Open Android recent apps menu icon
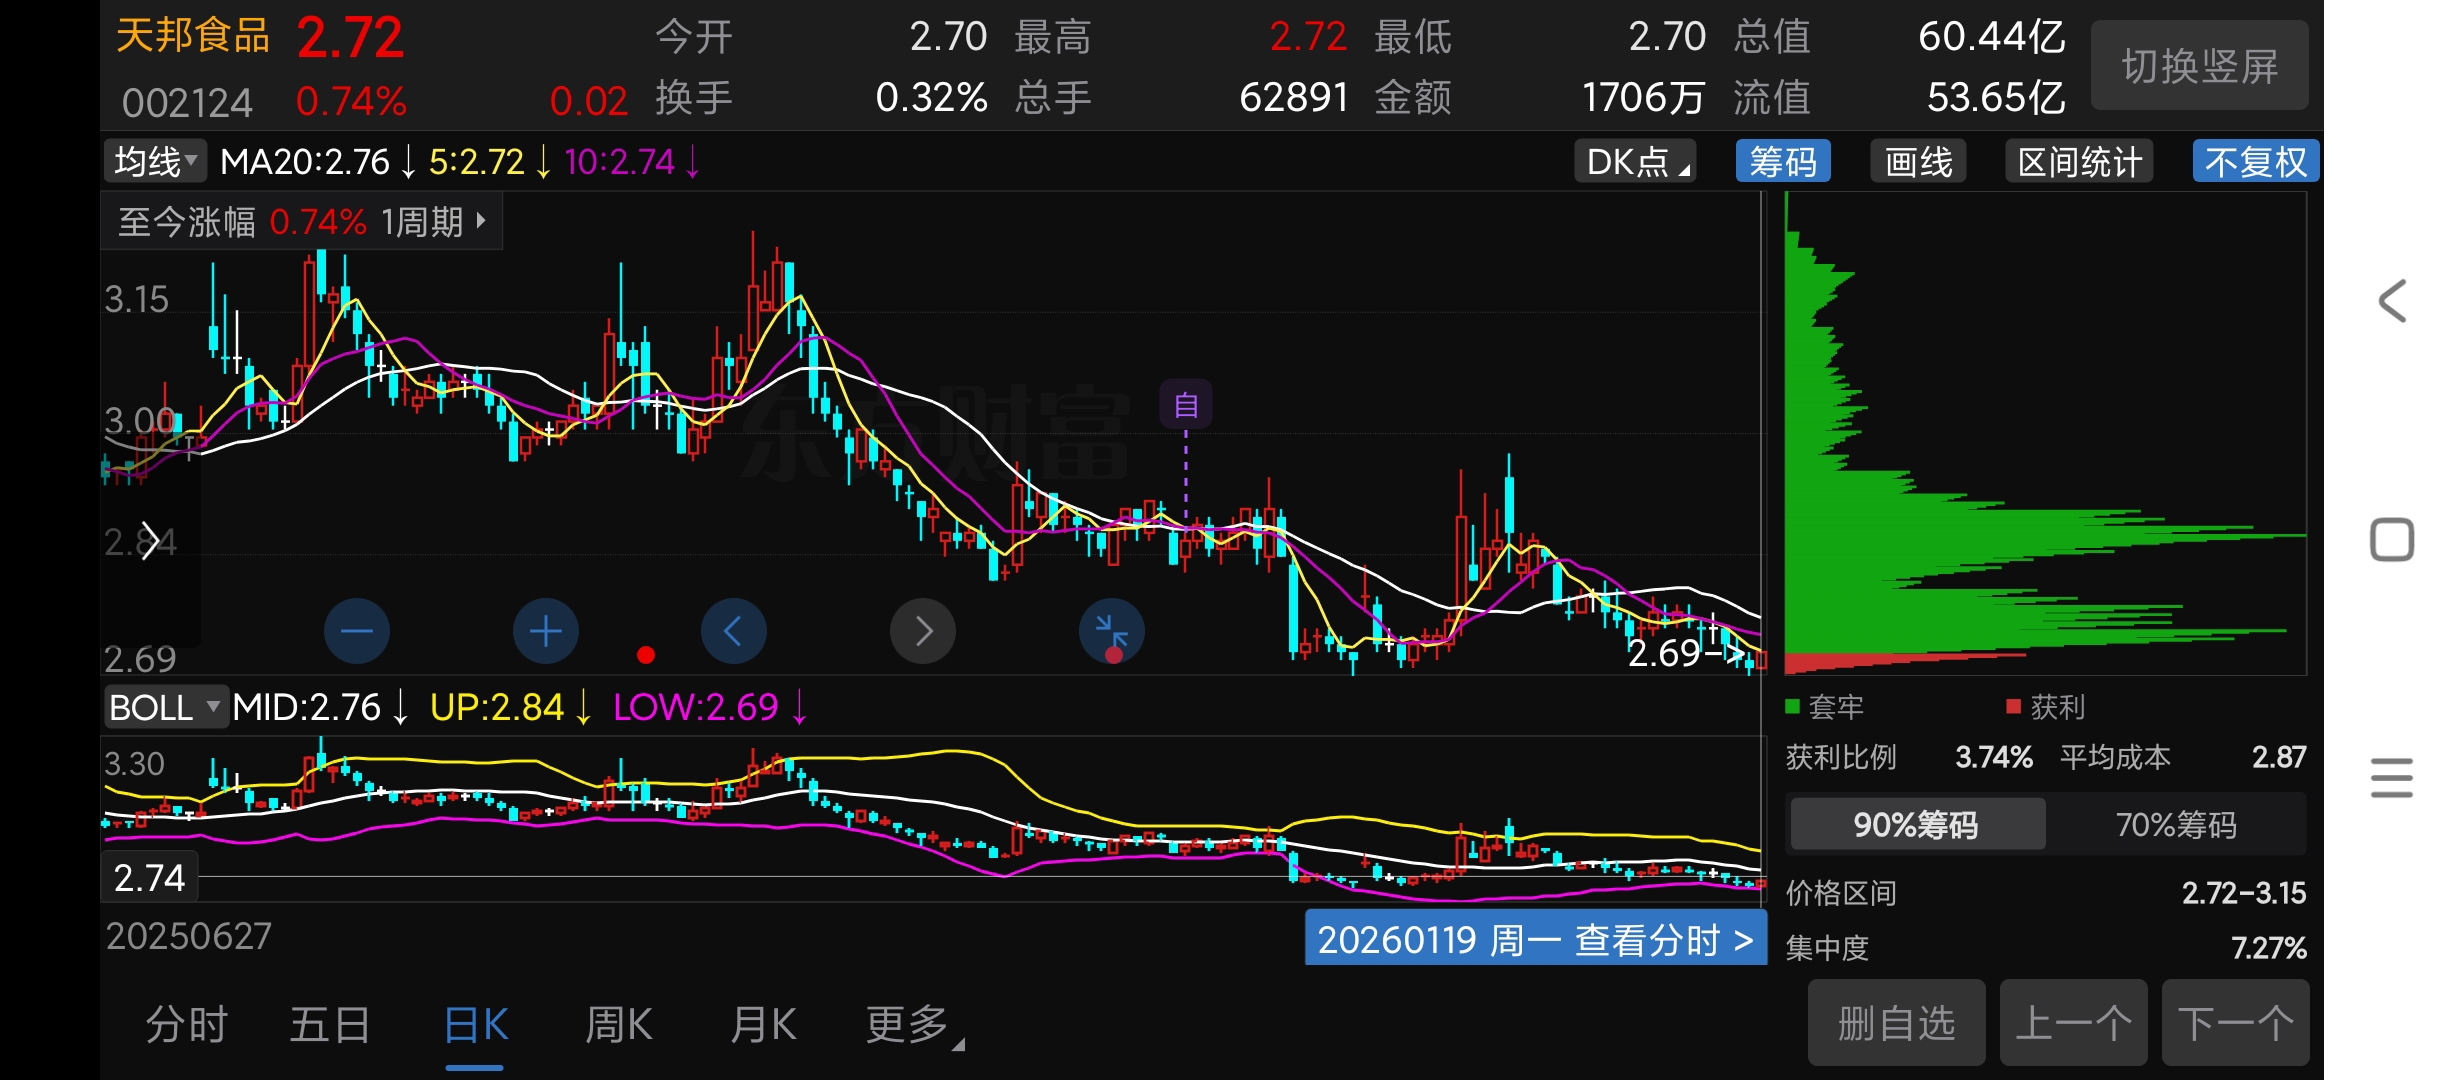Viewport: 2460px width, 1080px height. click(2391, 777)
